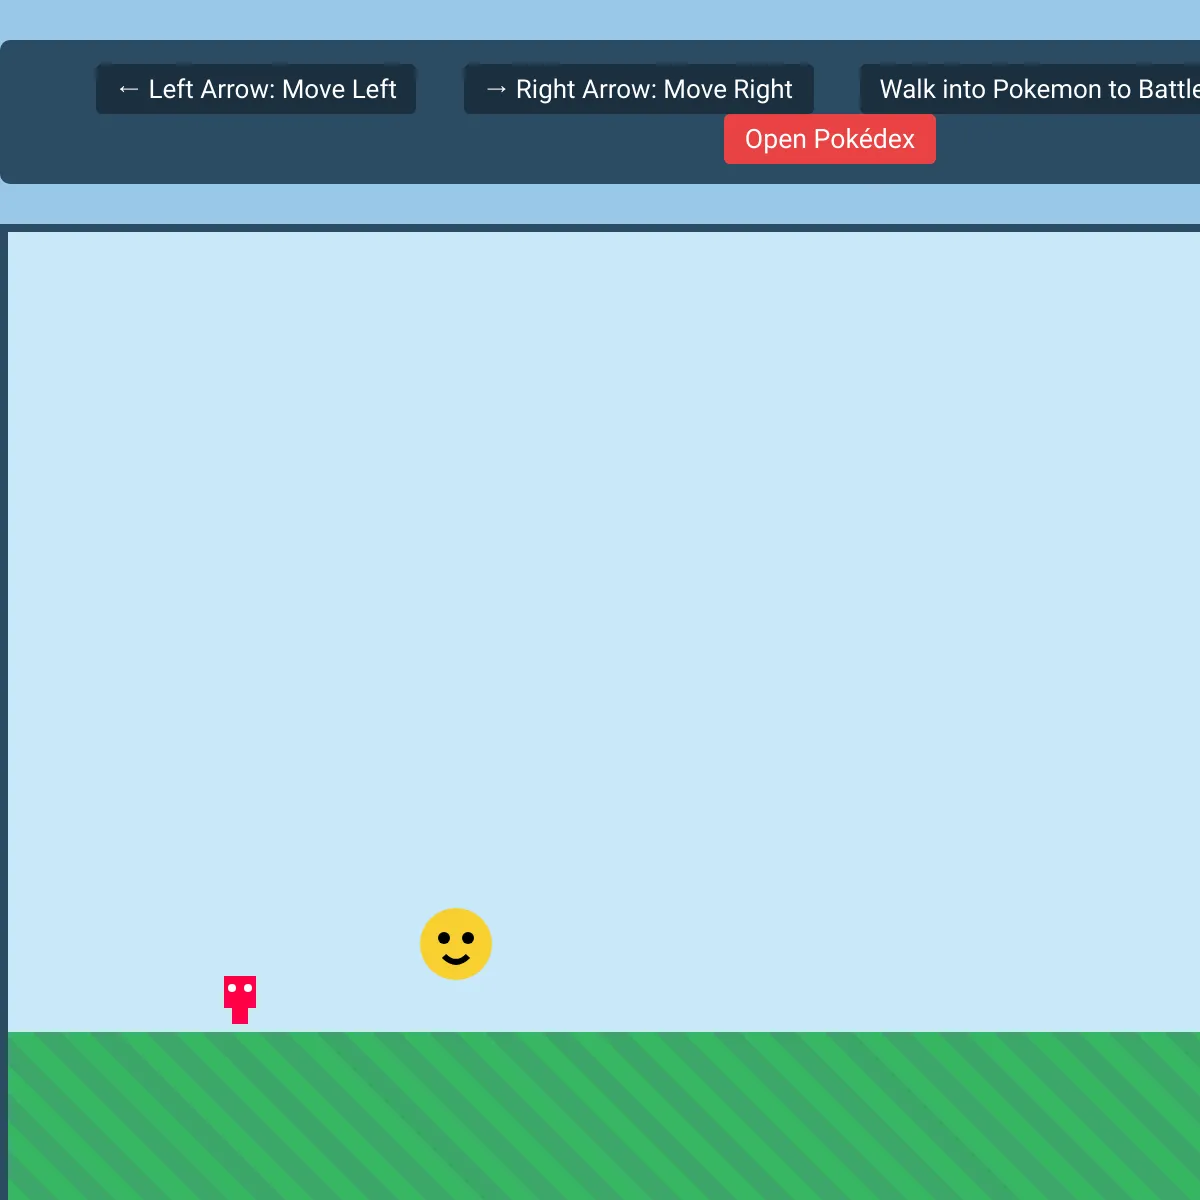Select the red player character
The image size is (1200, 1200).
pos(240,1000)
